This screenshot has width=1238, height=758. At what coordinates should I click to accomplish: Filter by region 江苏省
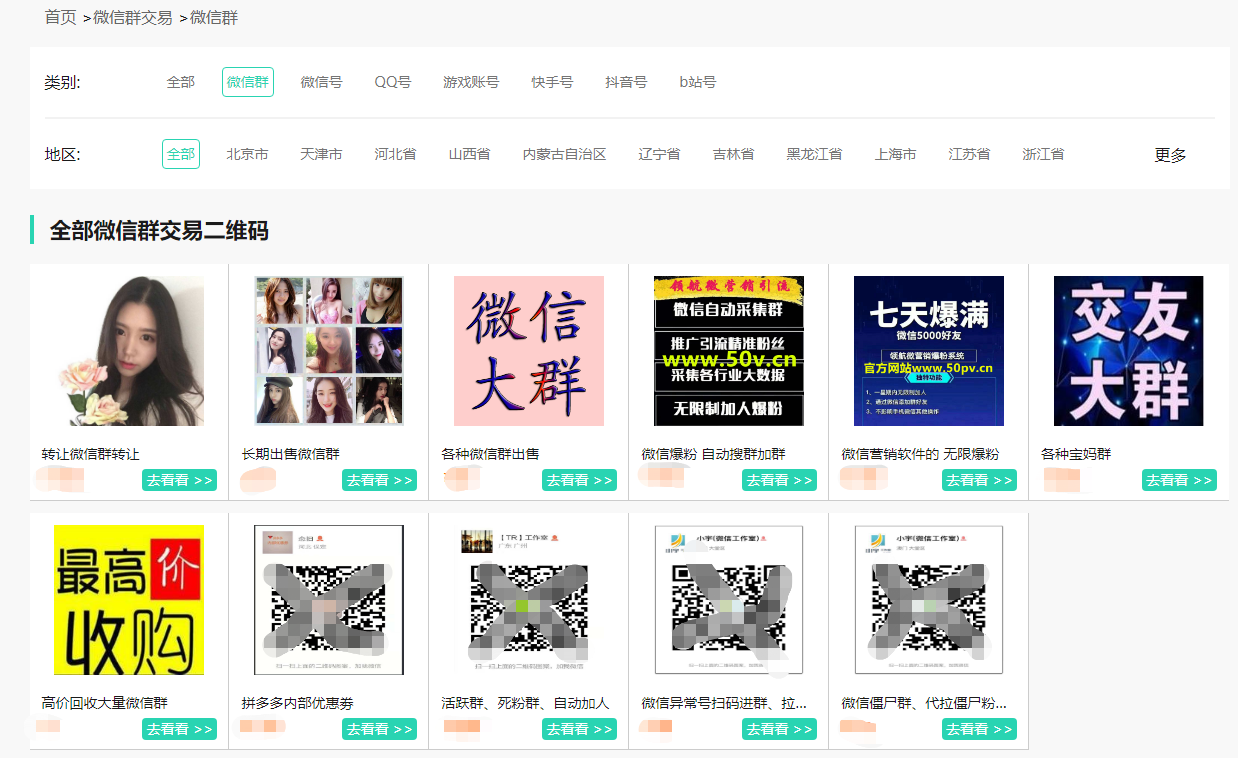click(x=969, y=154)
